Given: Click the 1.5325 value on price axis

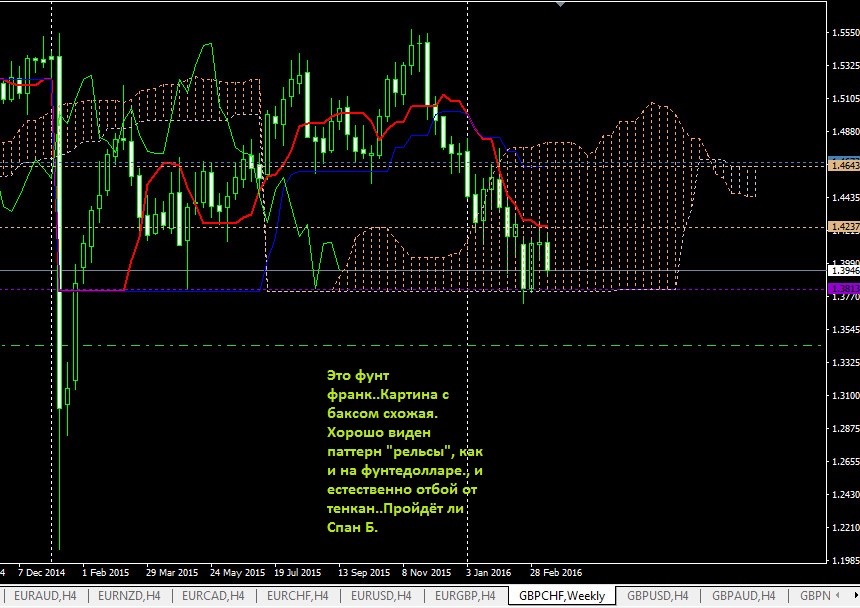Looking at the screenshot, I should tap(846, 66).
